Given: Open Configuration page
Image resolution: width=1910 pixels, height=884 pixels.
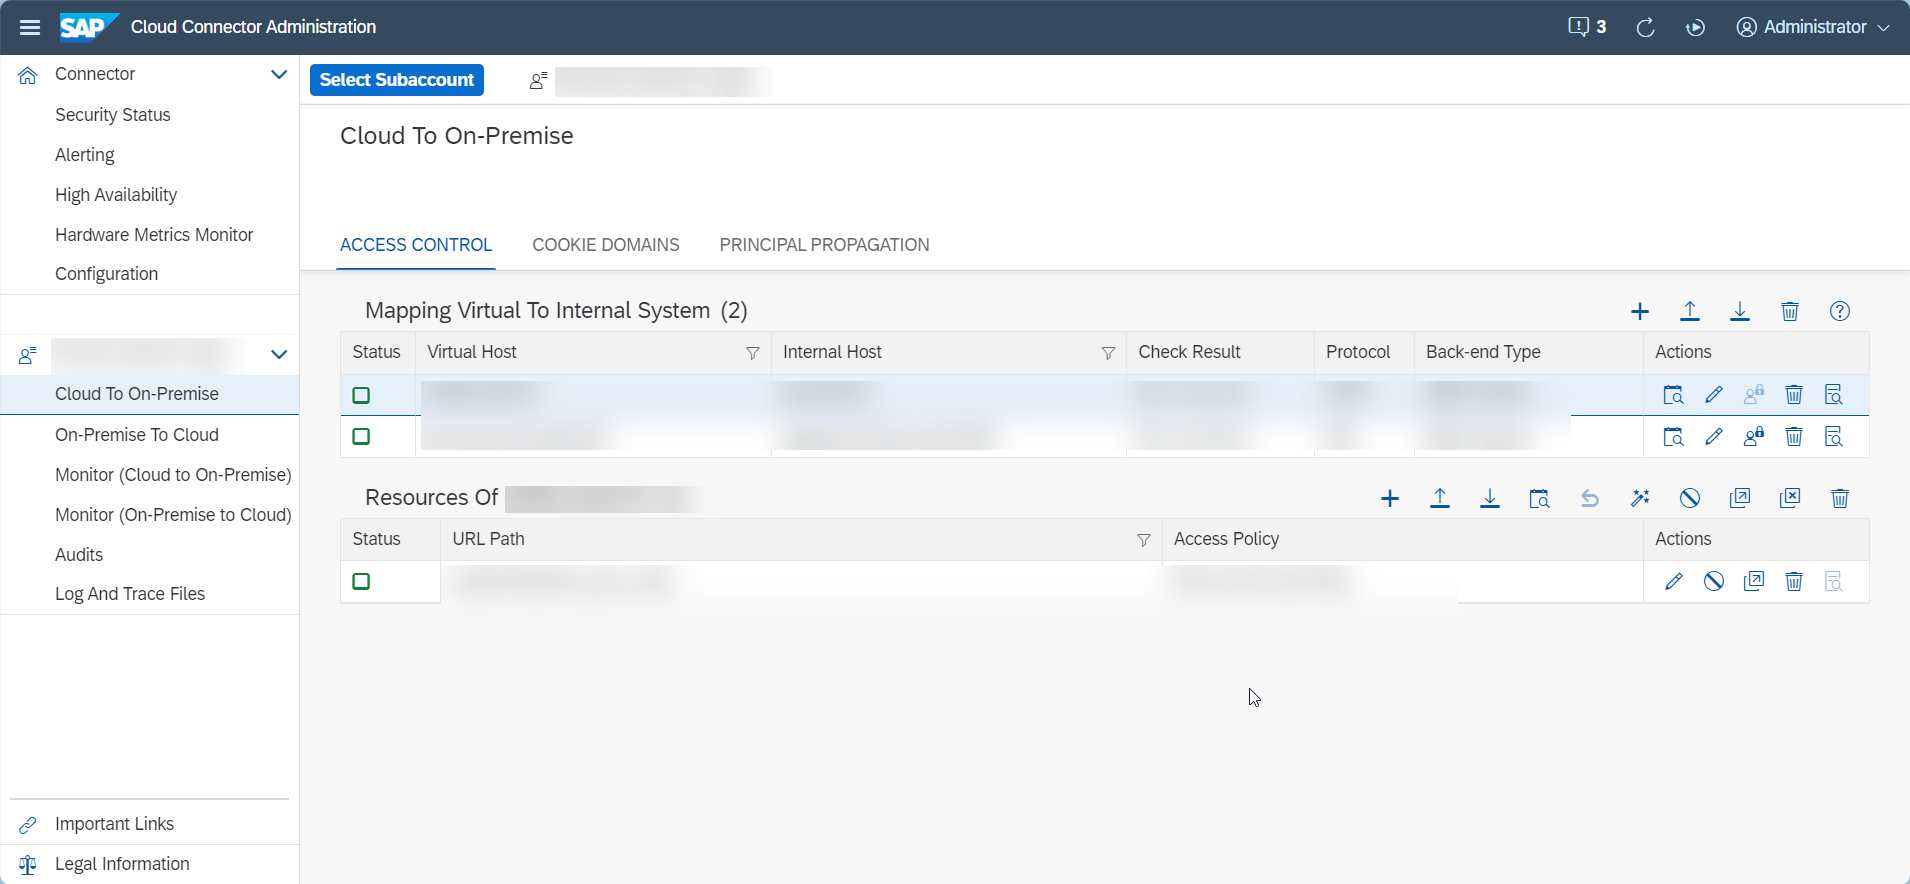Looking at the screenshot, I should point(106,274).
